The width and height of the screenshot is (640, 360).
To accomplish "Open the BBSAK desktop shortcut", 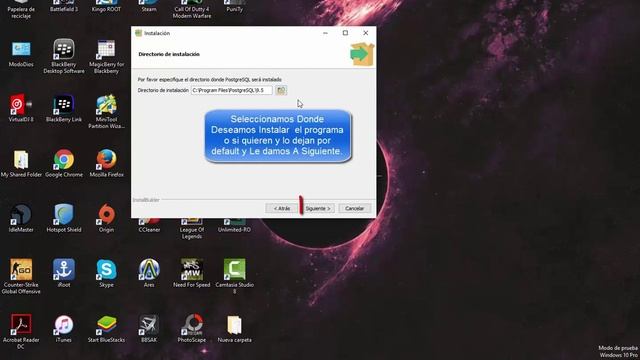I will pos(149,328).
